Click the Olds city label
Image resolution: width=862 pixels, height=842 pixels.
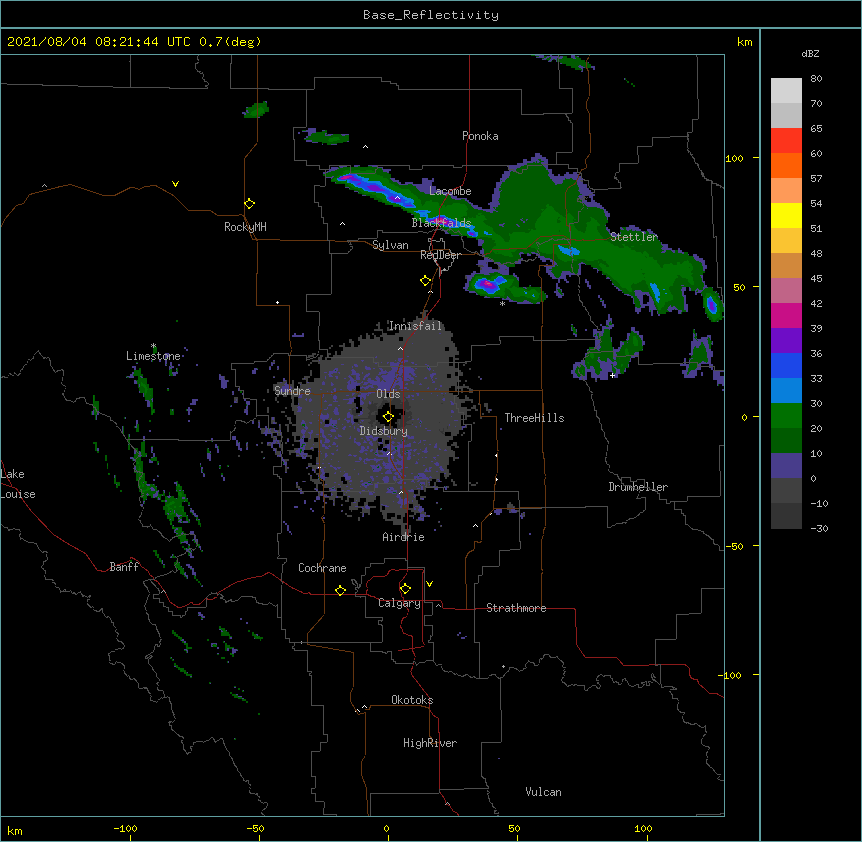(x=388, y=394)
